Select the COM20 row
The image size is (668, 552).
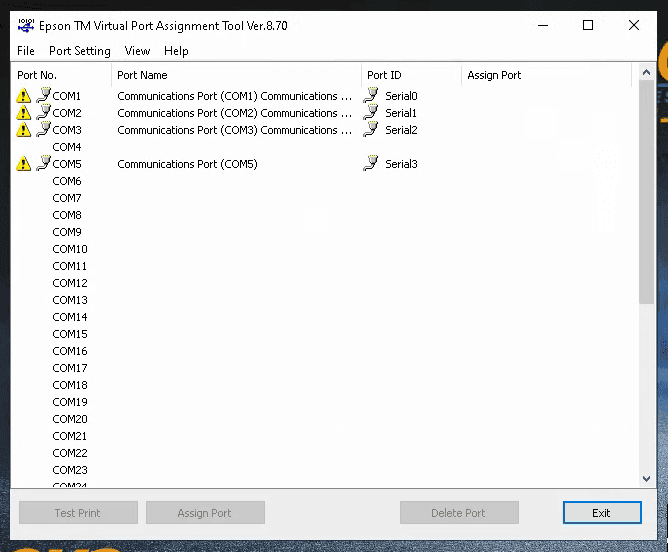click(x=322, y=420)
